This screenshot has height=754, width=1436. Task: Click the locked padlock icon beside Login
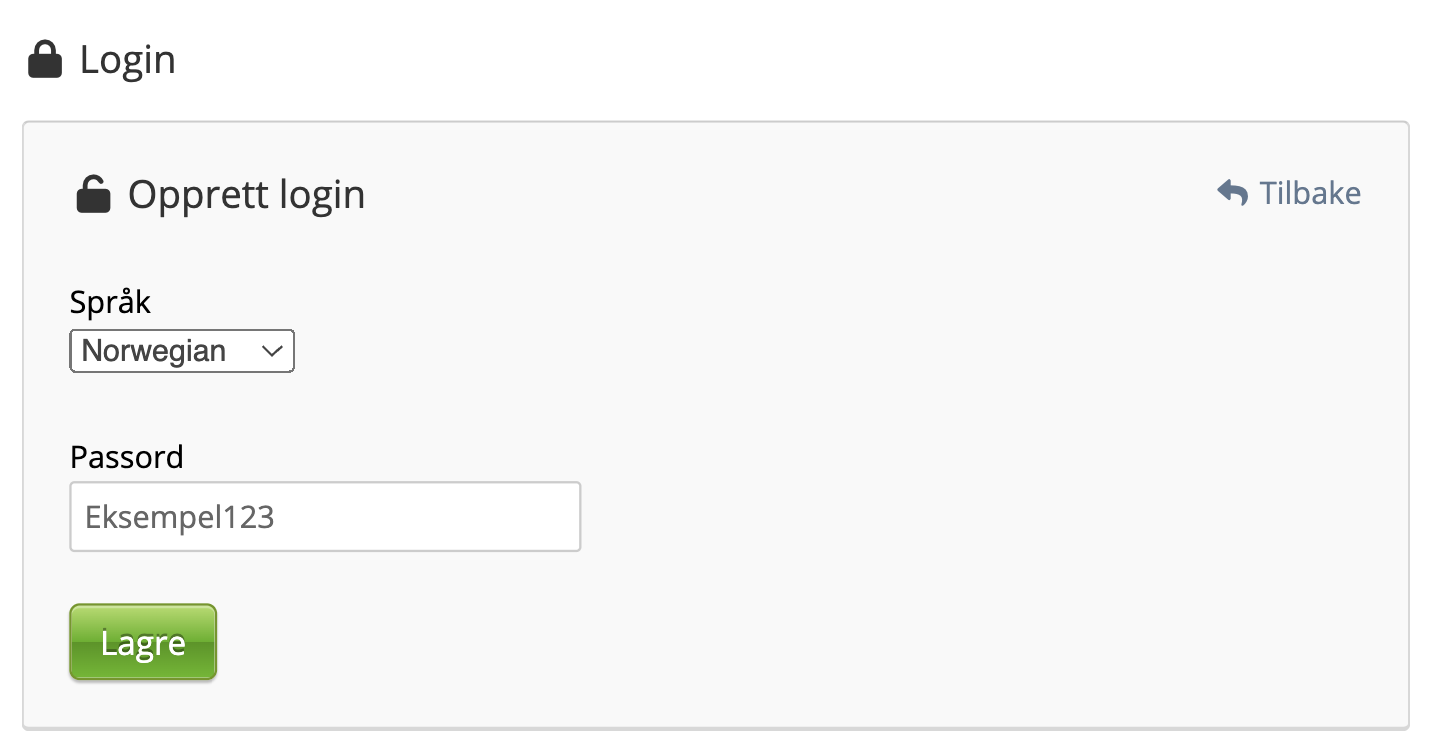coord(44,61)
